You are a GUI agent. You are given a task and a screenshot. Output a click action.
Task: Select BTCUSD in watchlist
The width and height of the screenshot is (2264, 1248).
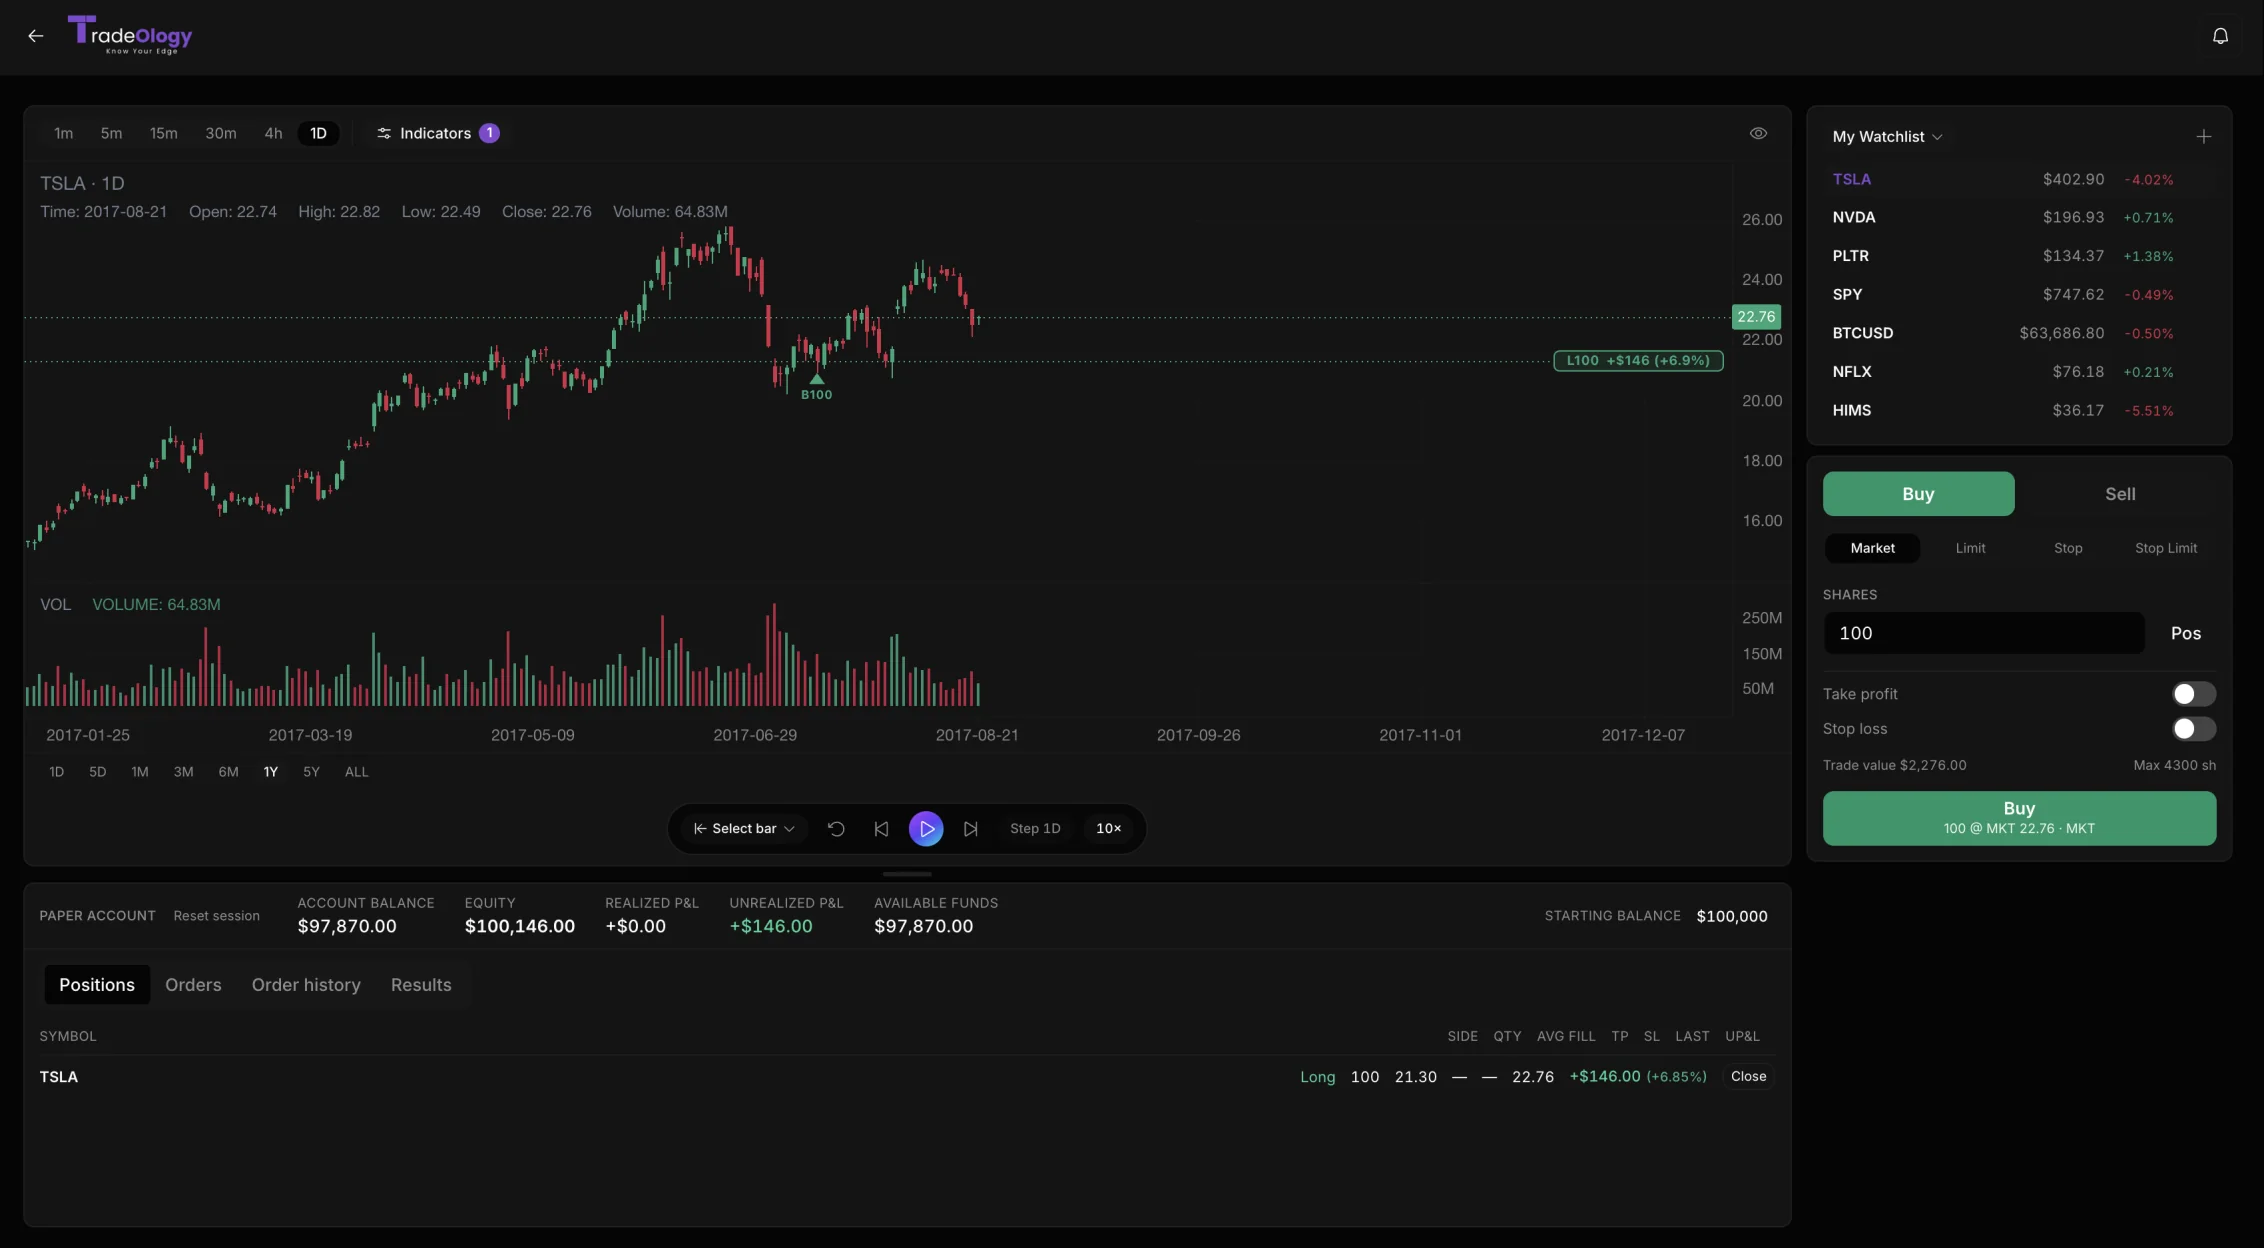[x=2018, y=333]
